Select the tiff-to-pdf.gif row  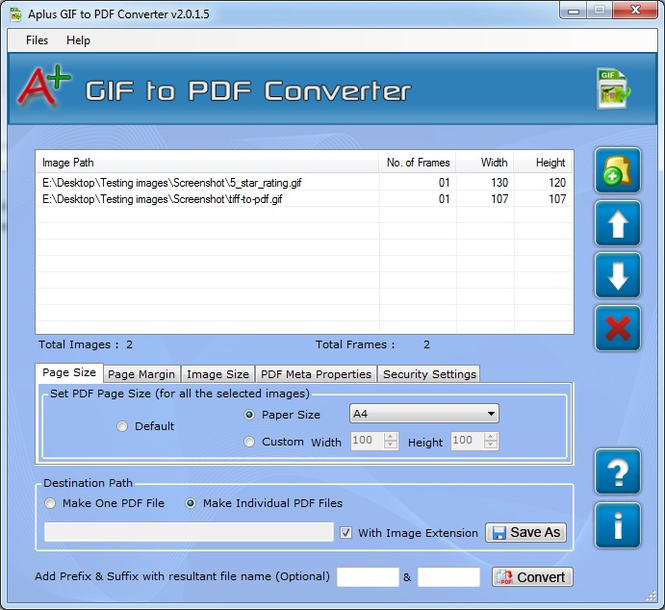click(305, 199)
